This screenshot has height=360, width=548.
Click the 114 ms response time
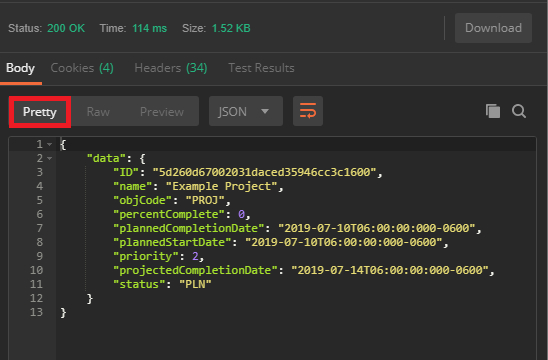[150, 28]
